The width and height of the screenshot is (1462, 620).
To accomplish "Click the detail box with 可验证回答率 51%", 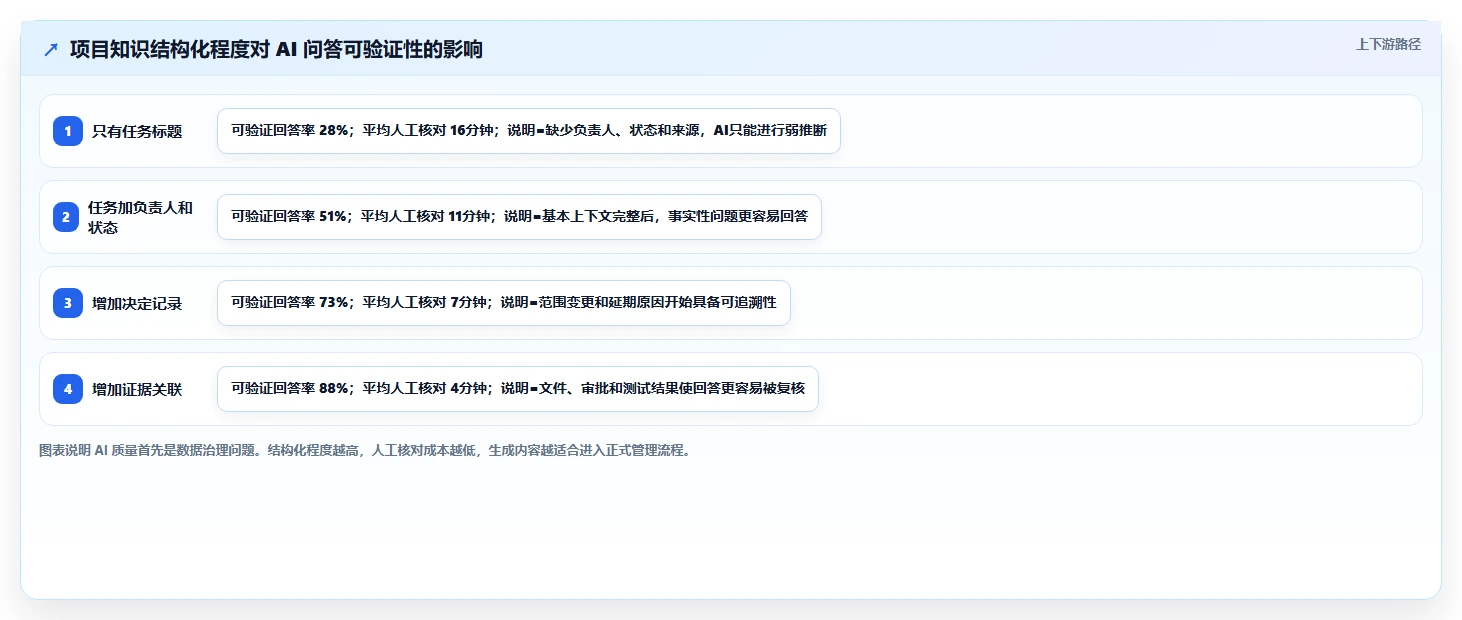I will (x=519, y=217).
